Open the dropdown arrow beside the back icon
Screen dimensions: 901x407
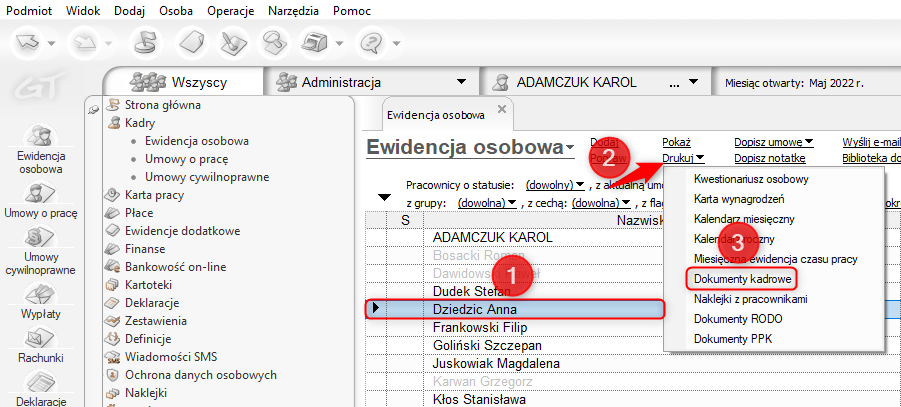pos(52,44)
